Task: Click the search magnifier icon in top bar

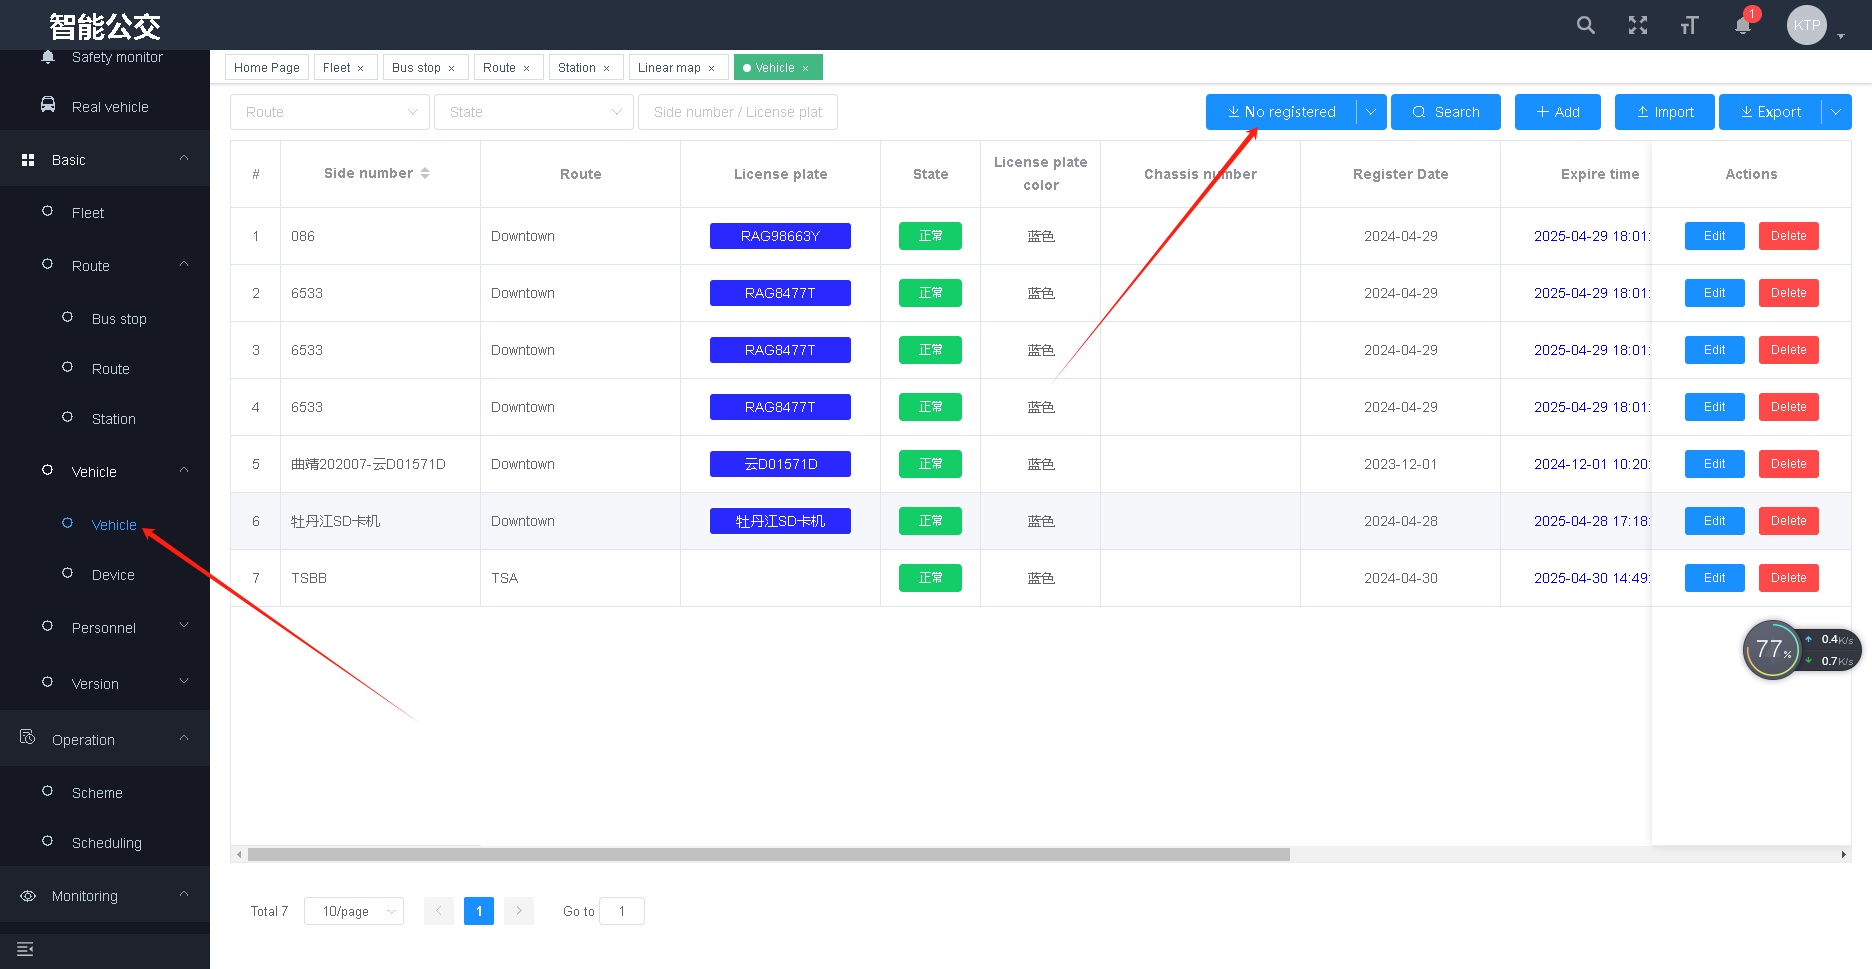Action: (x=1585, y=25)
